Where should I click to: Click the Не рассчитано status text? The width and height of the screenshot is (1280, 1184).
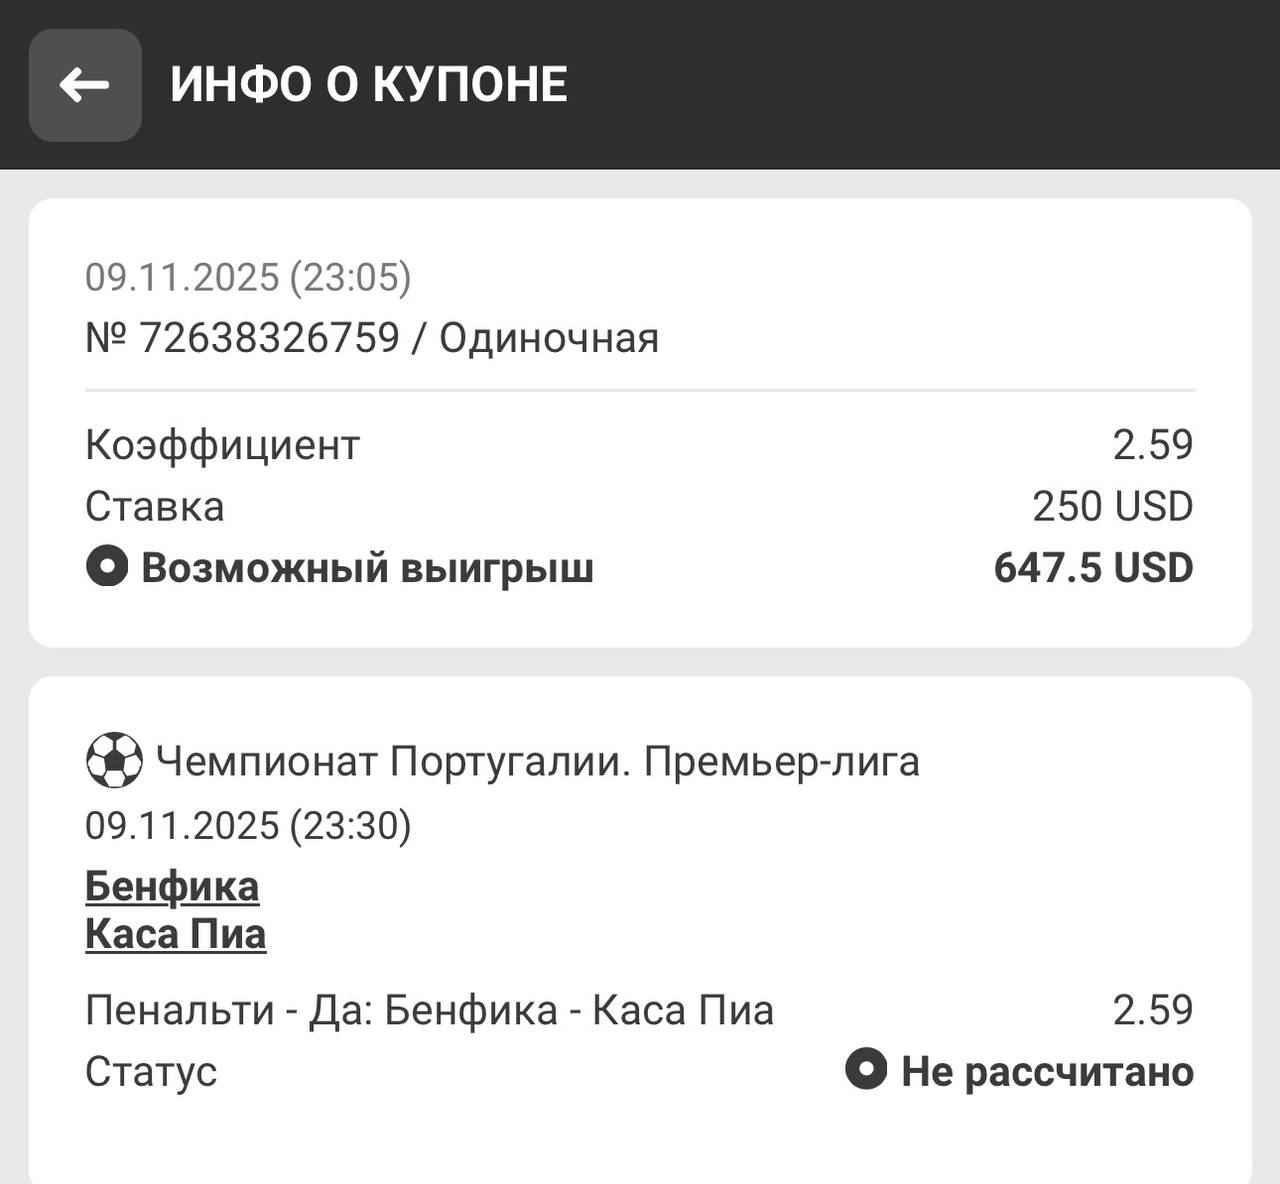tap(1047, 1071)
